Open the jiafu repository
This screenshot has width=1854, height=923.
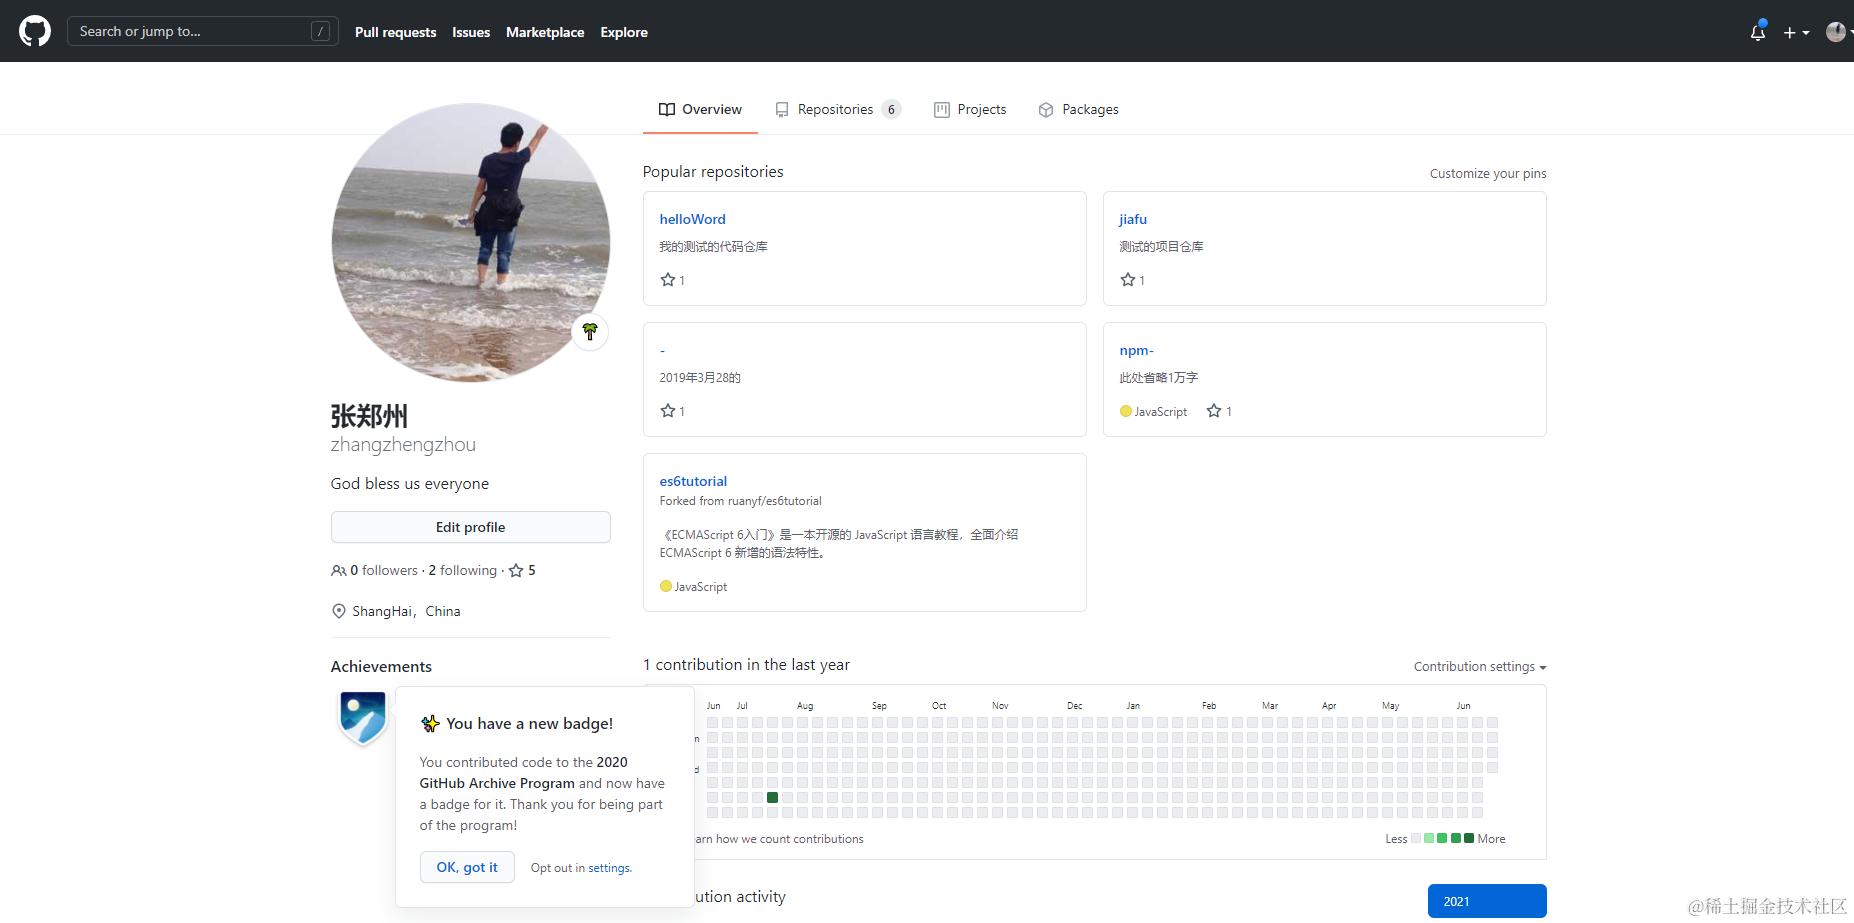(1133, 219)
